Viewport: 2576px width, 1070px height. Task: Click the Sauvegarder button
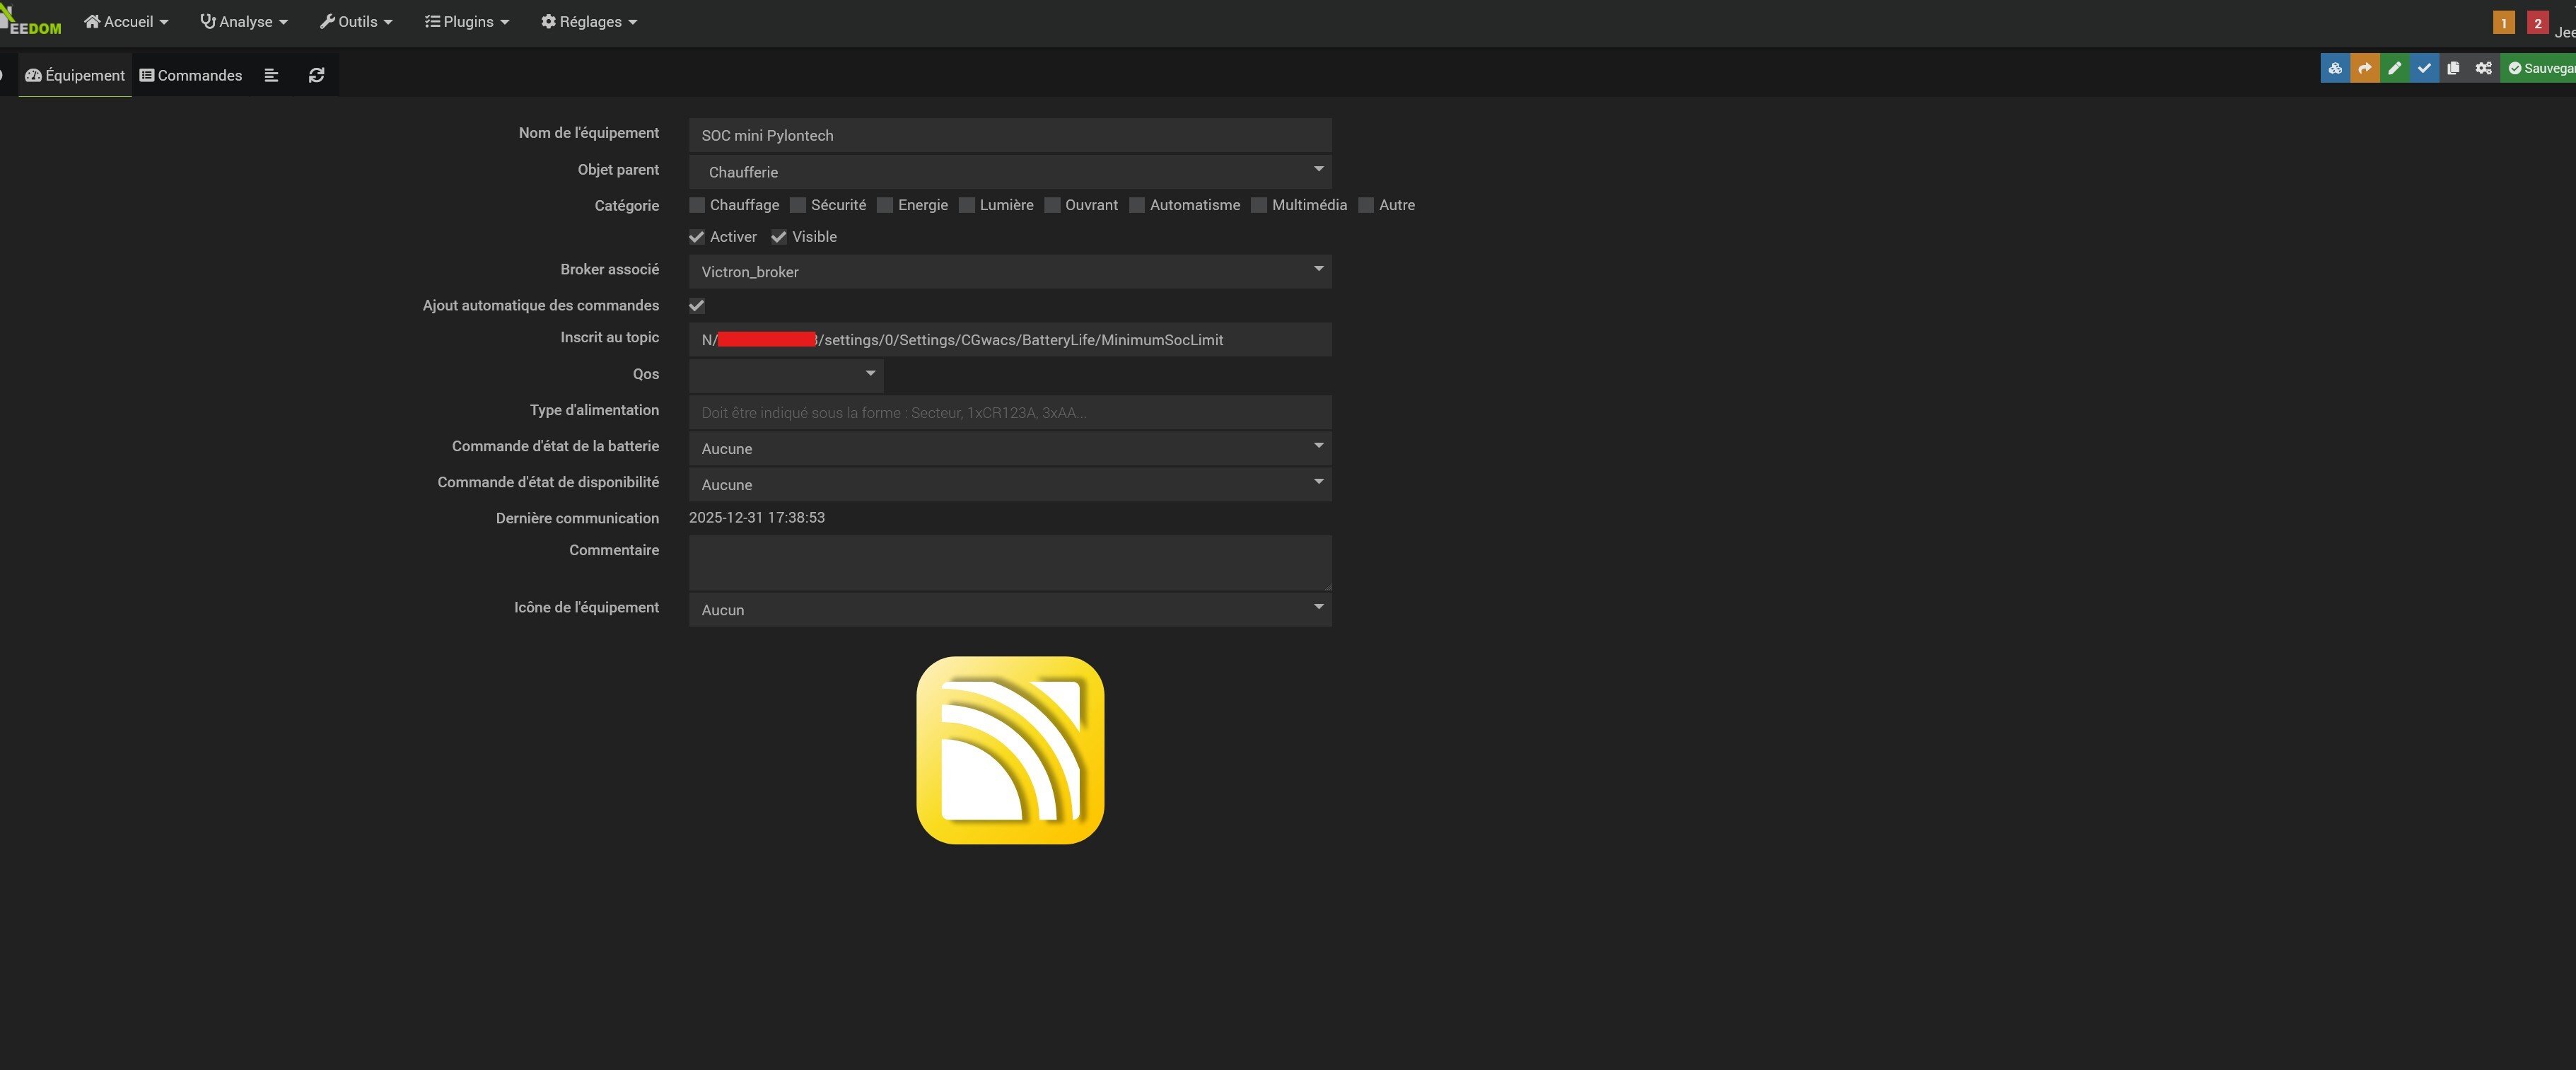[2539, 68]
